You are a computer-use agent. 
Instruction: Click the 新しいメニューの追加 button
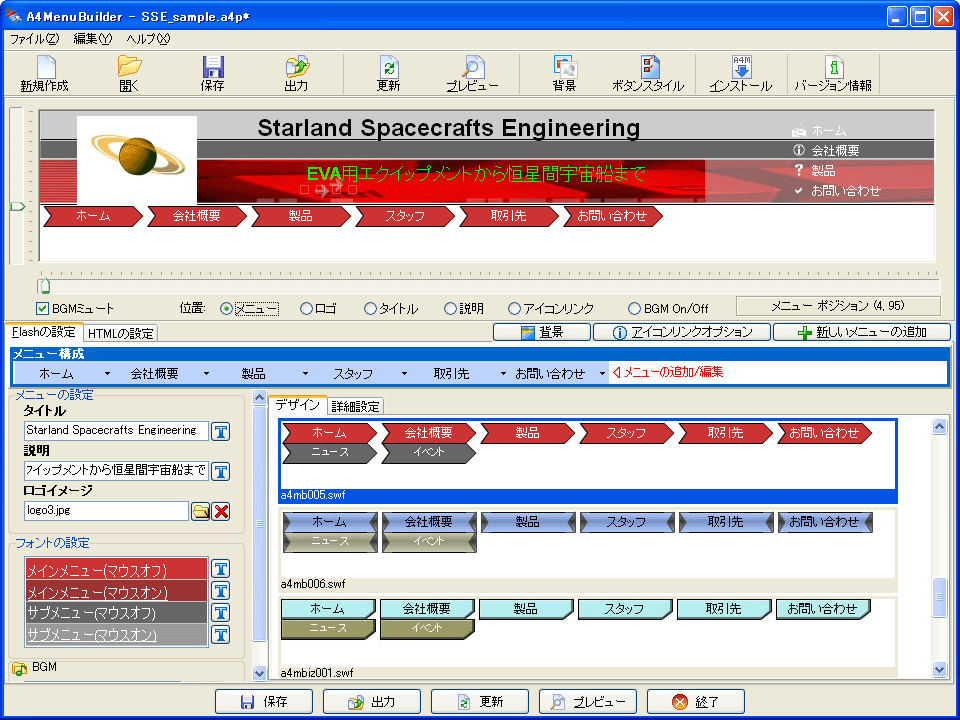pyautogui.click(x=861, y=332)
